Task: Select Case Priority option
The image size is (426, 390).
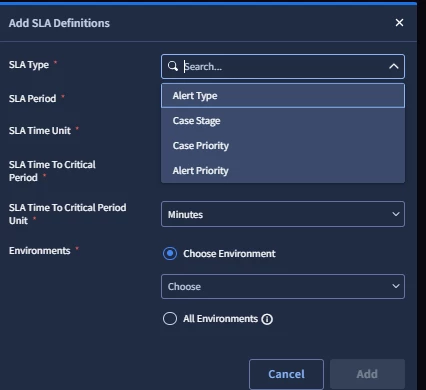Action: pos(283,146)
